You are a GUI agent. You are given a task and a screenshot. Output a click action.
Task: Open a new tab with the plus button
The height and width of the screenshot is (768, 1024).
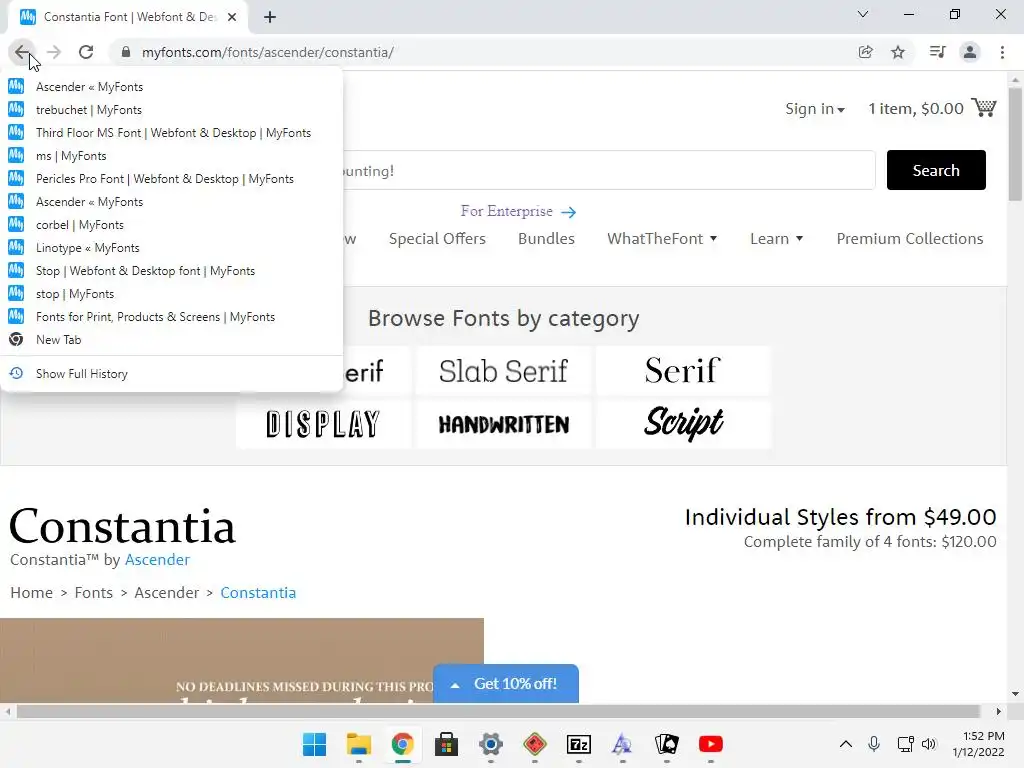click(270, 17)
